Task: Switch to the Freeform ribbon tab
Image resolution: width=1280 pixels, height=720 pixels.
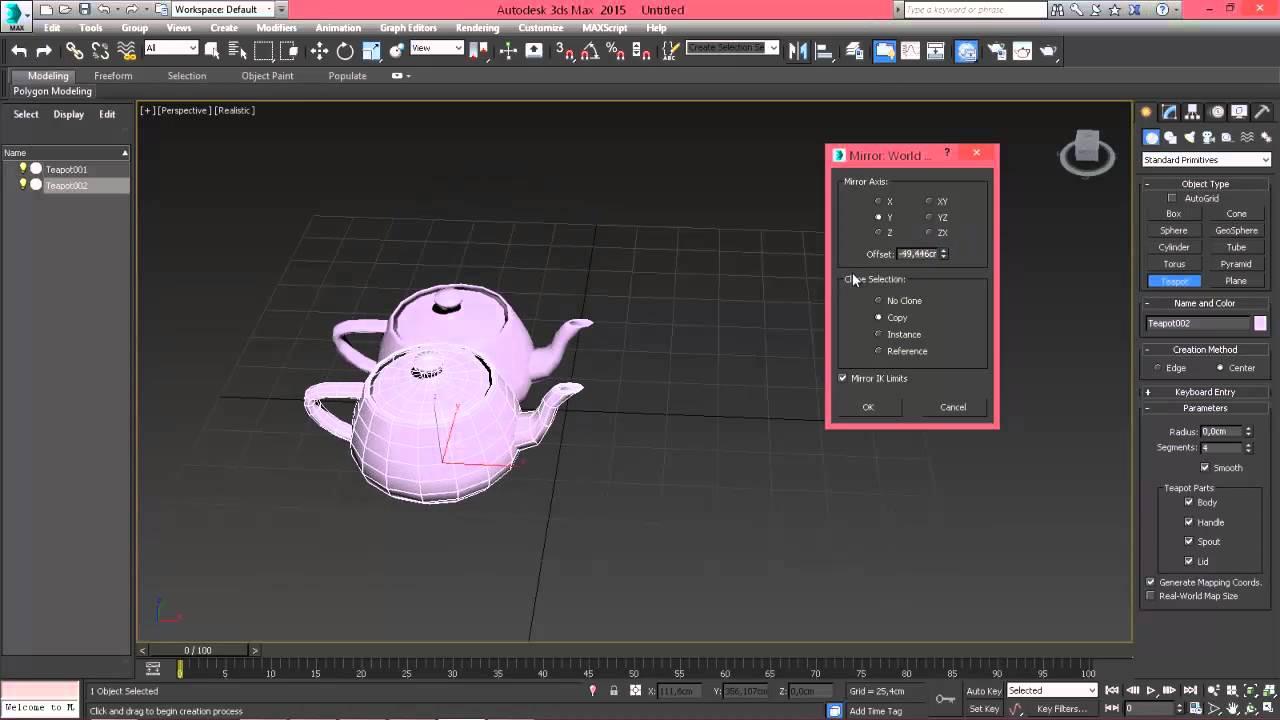Action: 113,76
